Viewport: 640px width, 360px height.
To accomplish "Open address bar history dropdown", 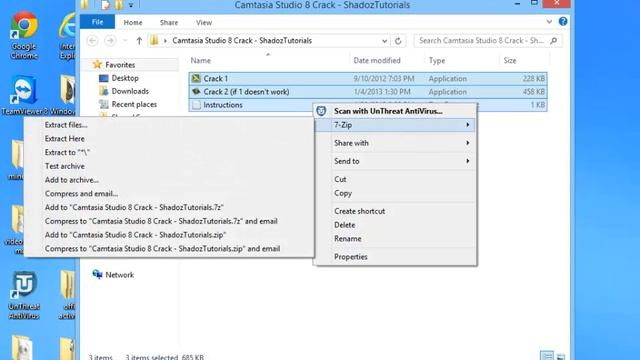I will pyautogui.click(x=384, y=41).
